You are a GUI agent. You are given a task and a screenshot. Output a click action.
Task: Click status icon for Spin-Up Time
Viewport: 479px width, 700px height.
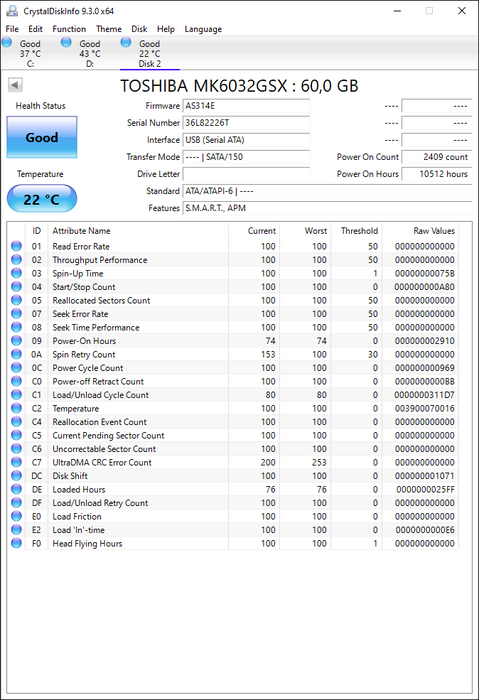pyautogui.click(x=17, y=273)
